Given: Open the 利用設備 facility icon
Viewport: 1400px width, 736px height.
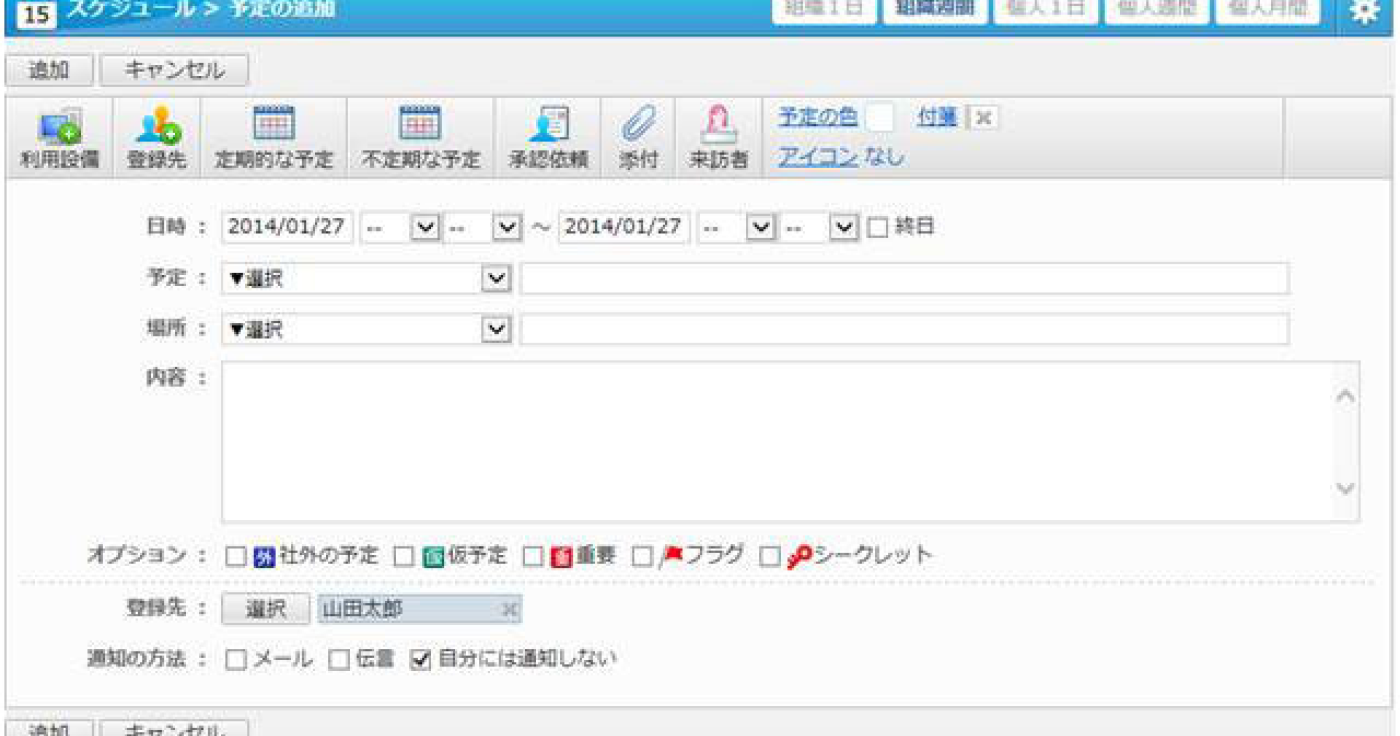Looking at the screenshot, I should pos(59,138).
